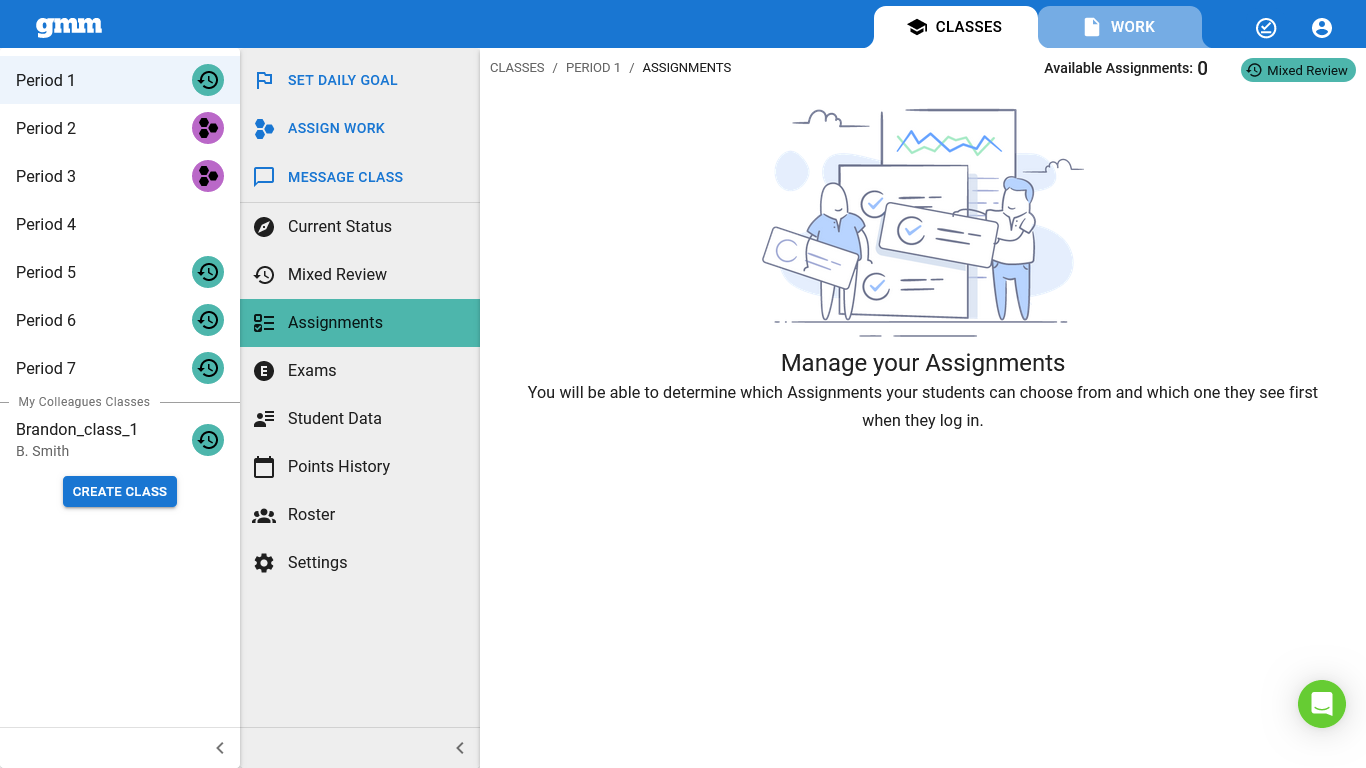Open the user account profile icon

[1322, 28]
